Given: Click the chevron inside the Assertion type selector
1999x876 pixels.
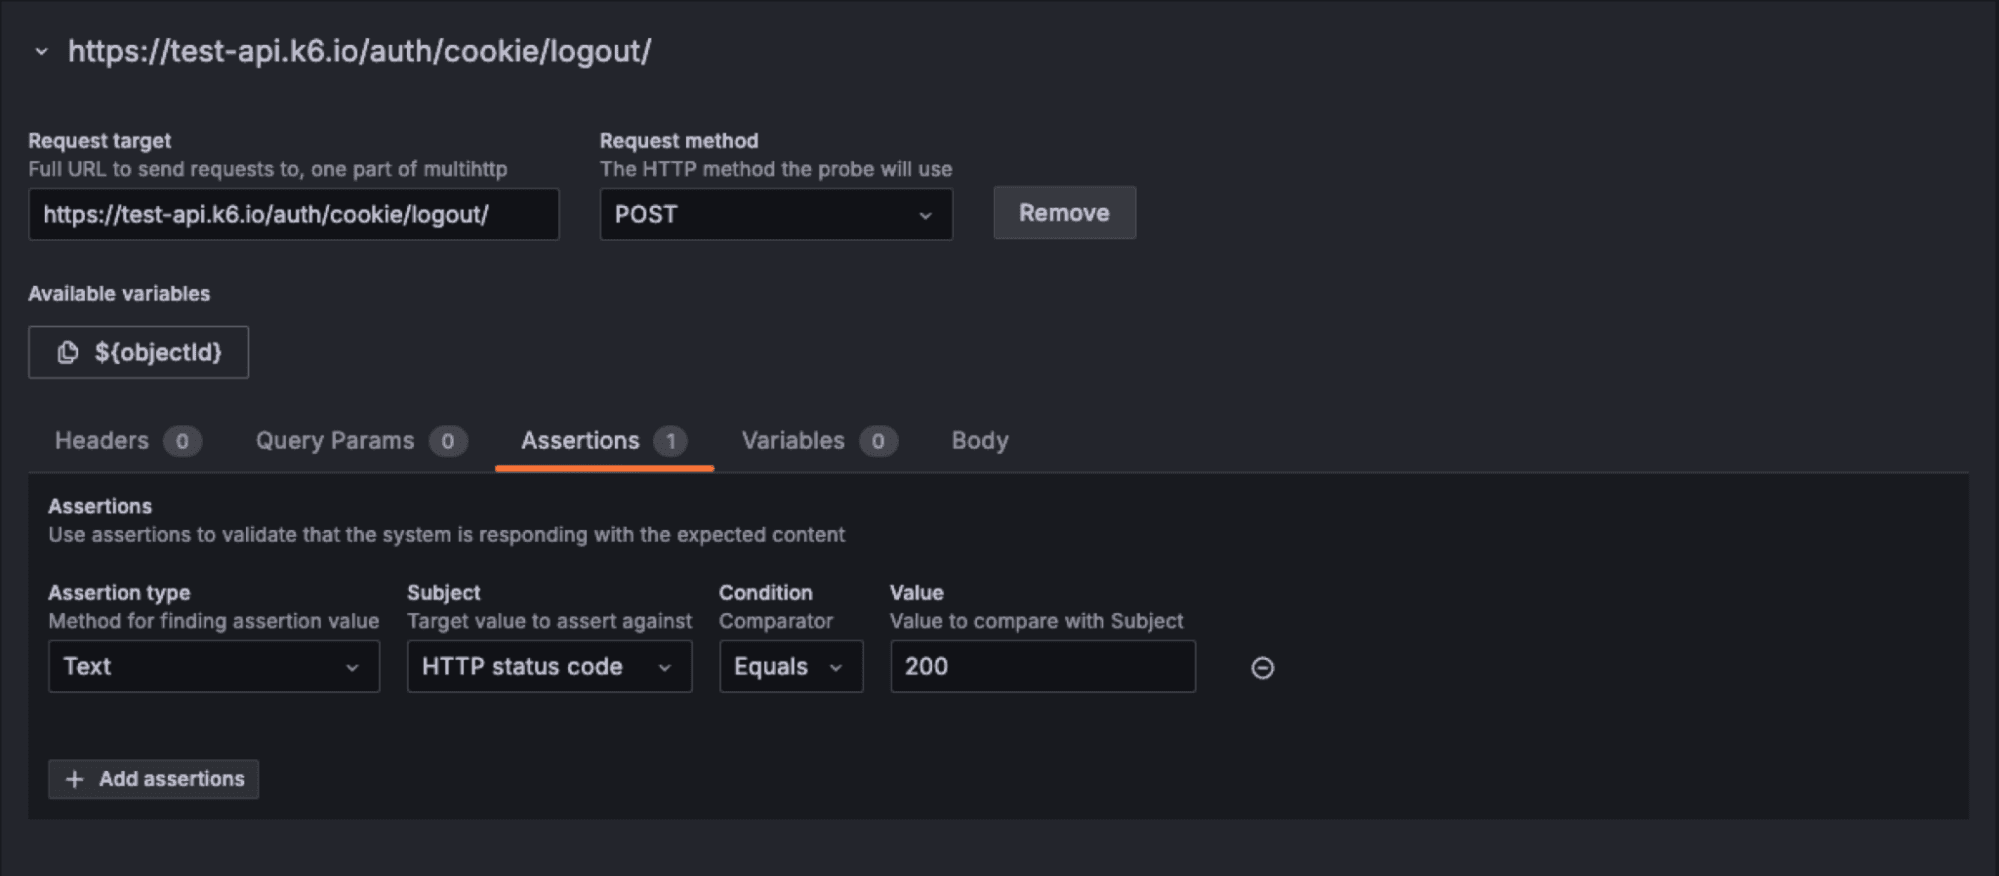Looking at the screenshot, I should point(352,666).
